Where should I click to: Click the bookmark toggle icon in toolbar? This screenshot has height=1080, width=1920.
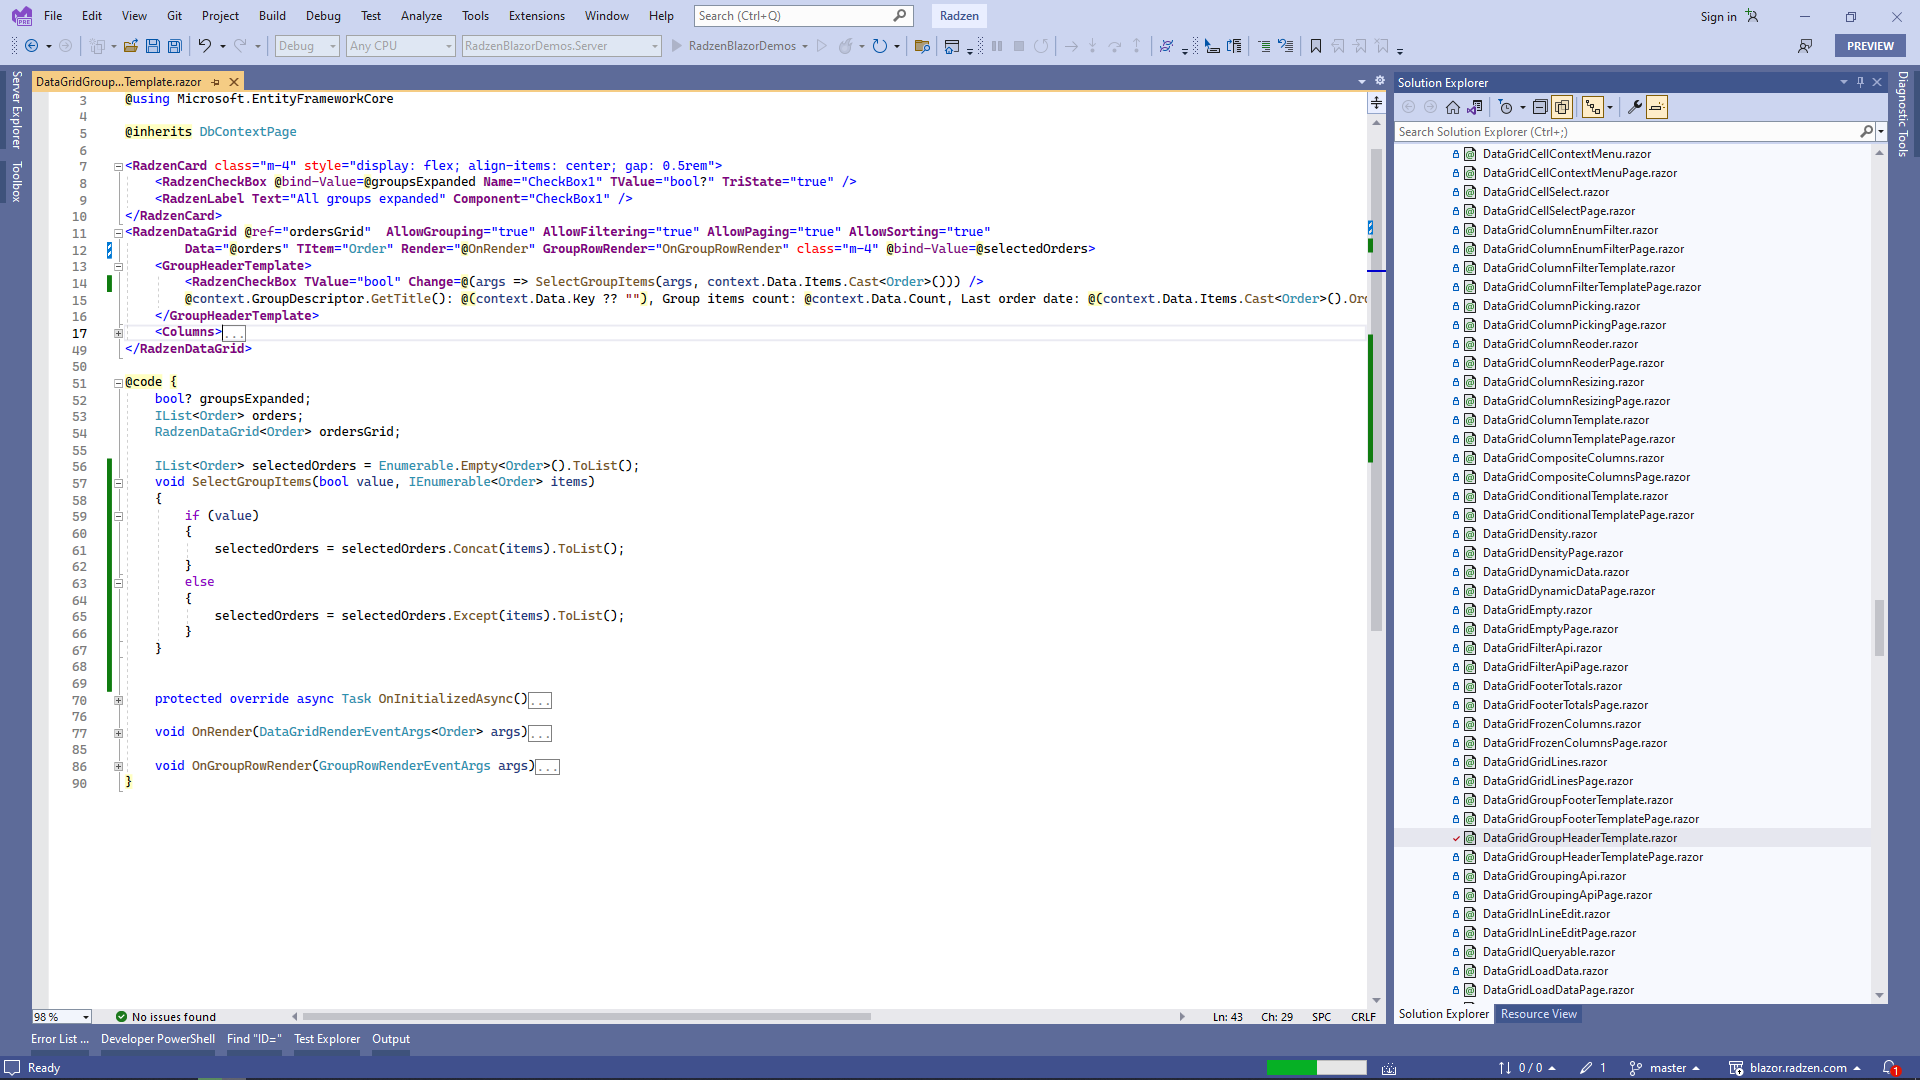(x=1316, y=46)
